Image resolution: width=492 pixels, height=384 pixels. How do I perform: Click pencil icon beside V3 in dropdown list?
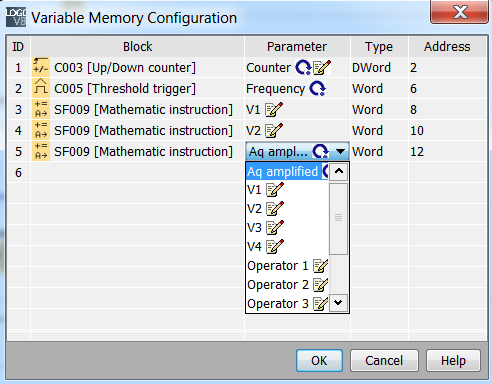[x=275, y=228]
